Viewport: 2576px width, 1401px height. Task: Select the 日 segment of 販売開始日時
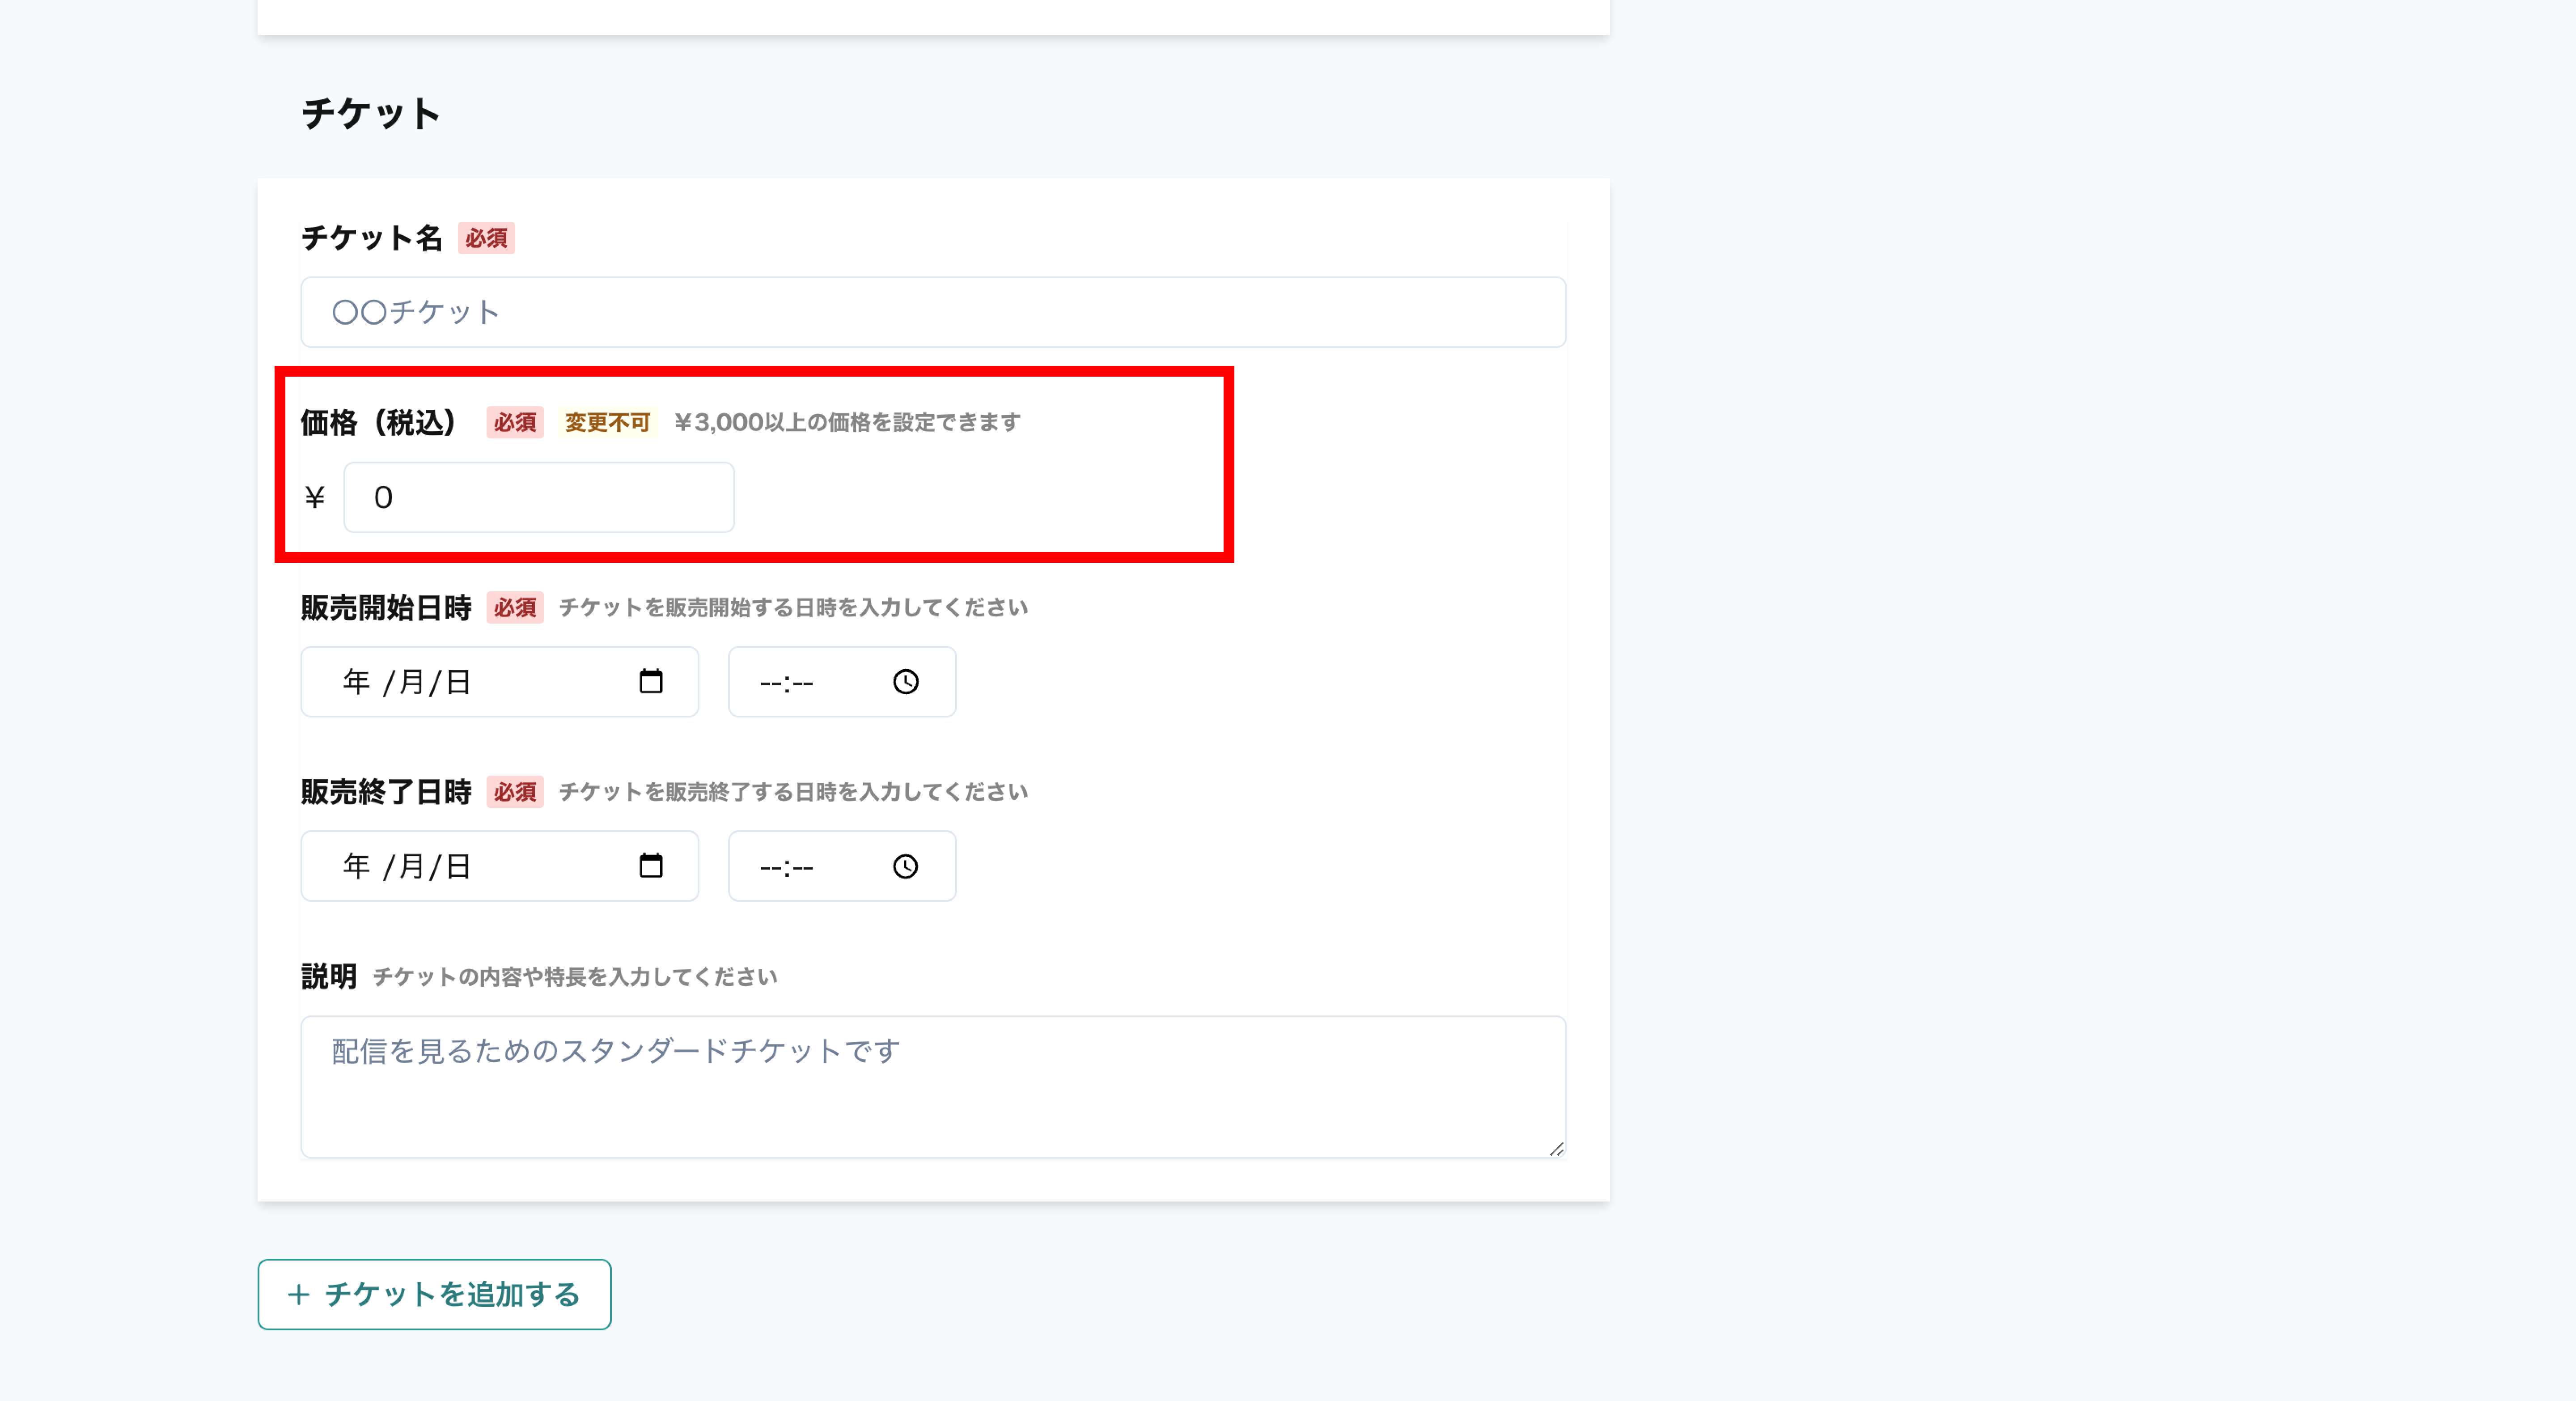(x=458, y=682)
